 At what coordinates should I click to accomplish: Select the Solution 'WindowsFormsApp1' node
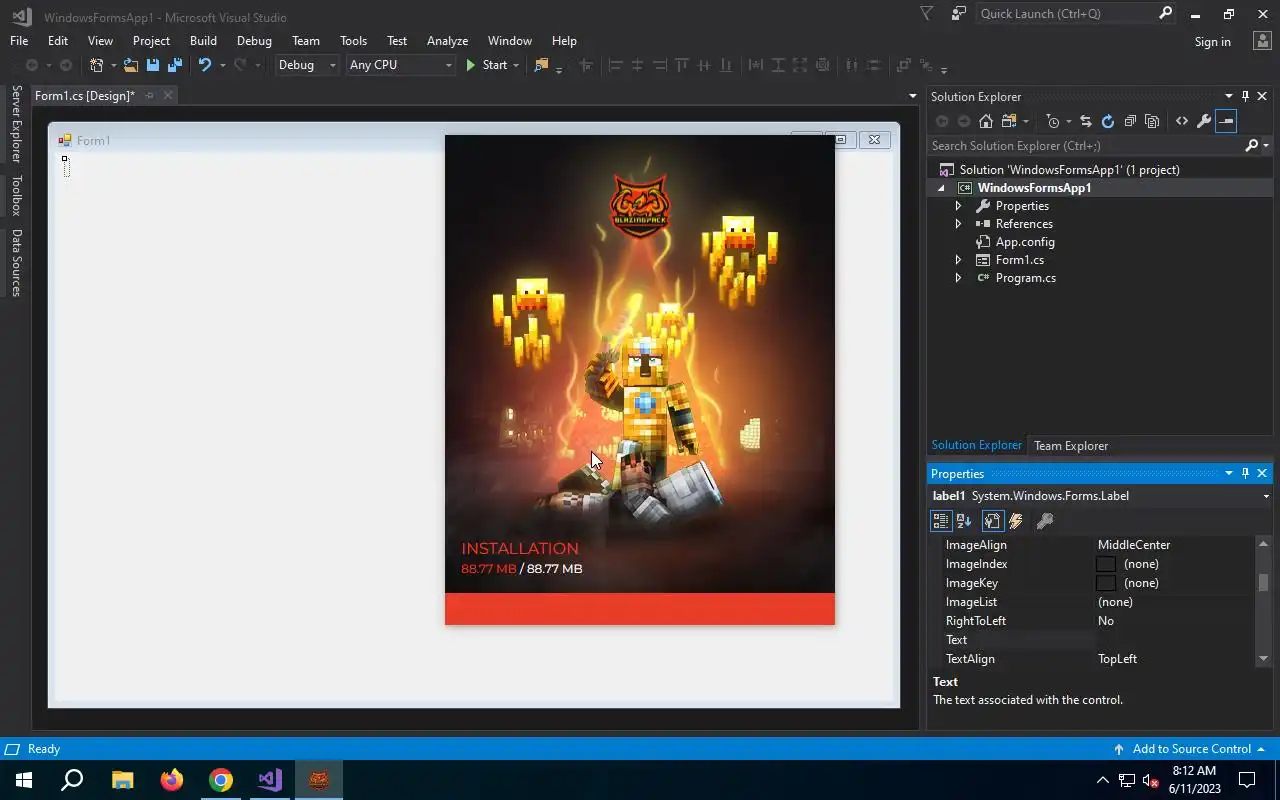coord(1069,170)
